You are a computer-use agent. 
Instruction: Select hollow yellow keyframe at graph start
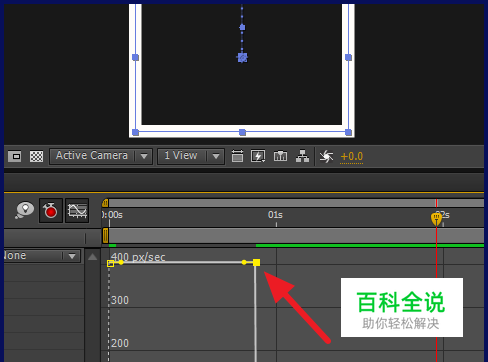coord(111,263)
